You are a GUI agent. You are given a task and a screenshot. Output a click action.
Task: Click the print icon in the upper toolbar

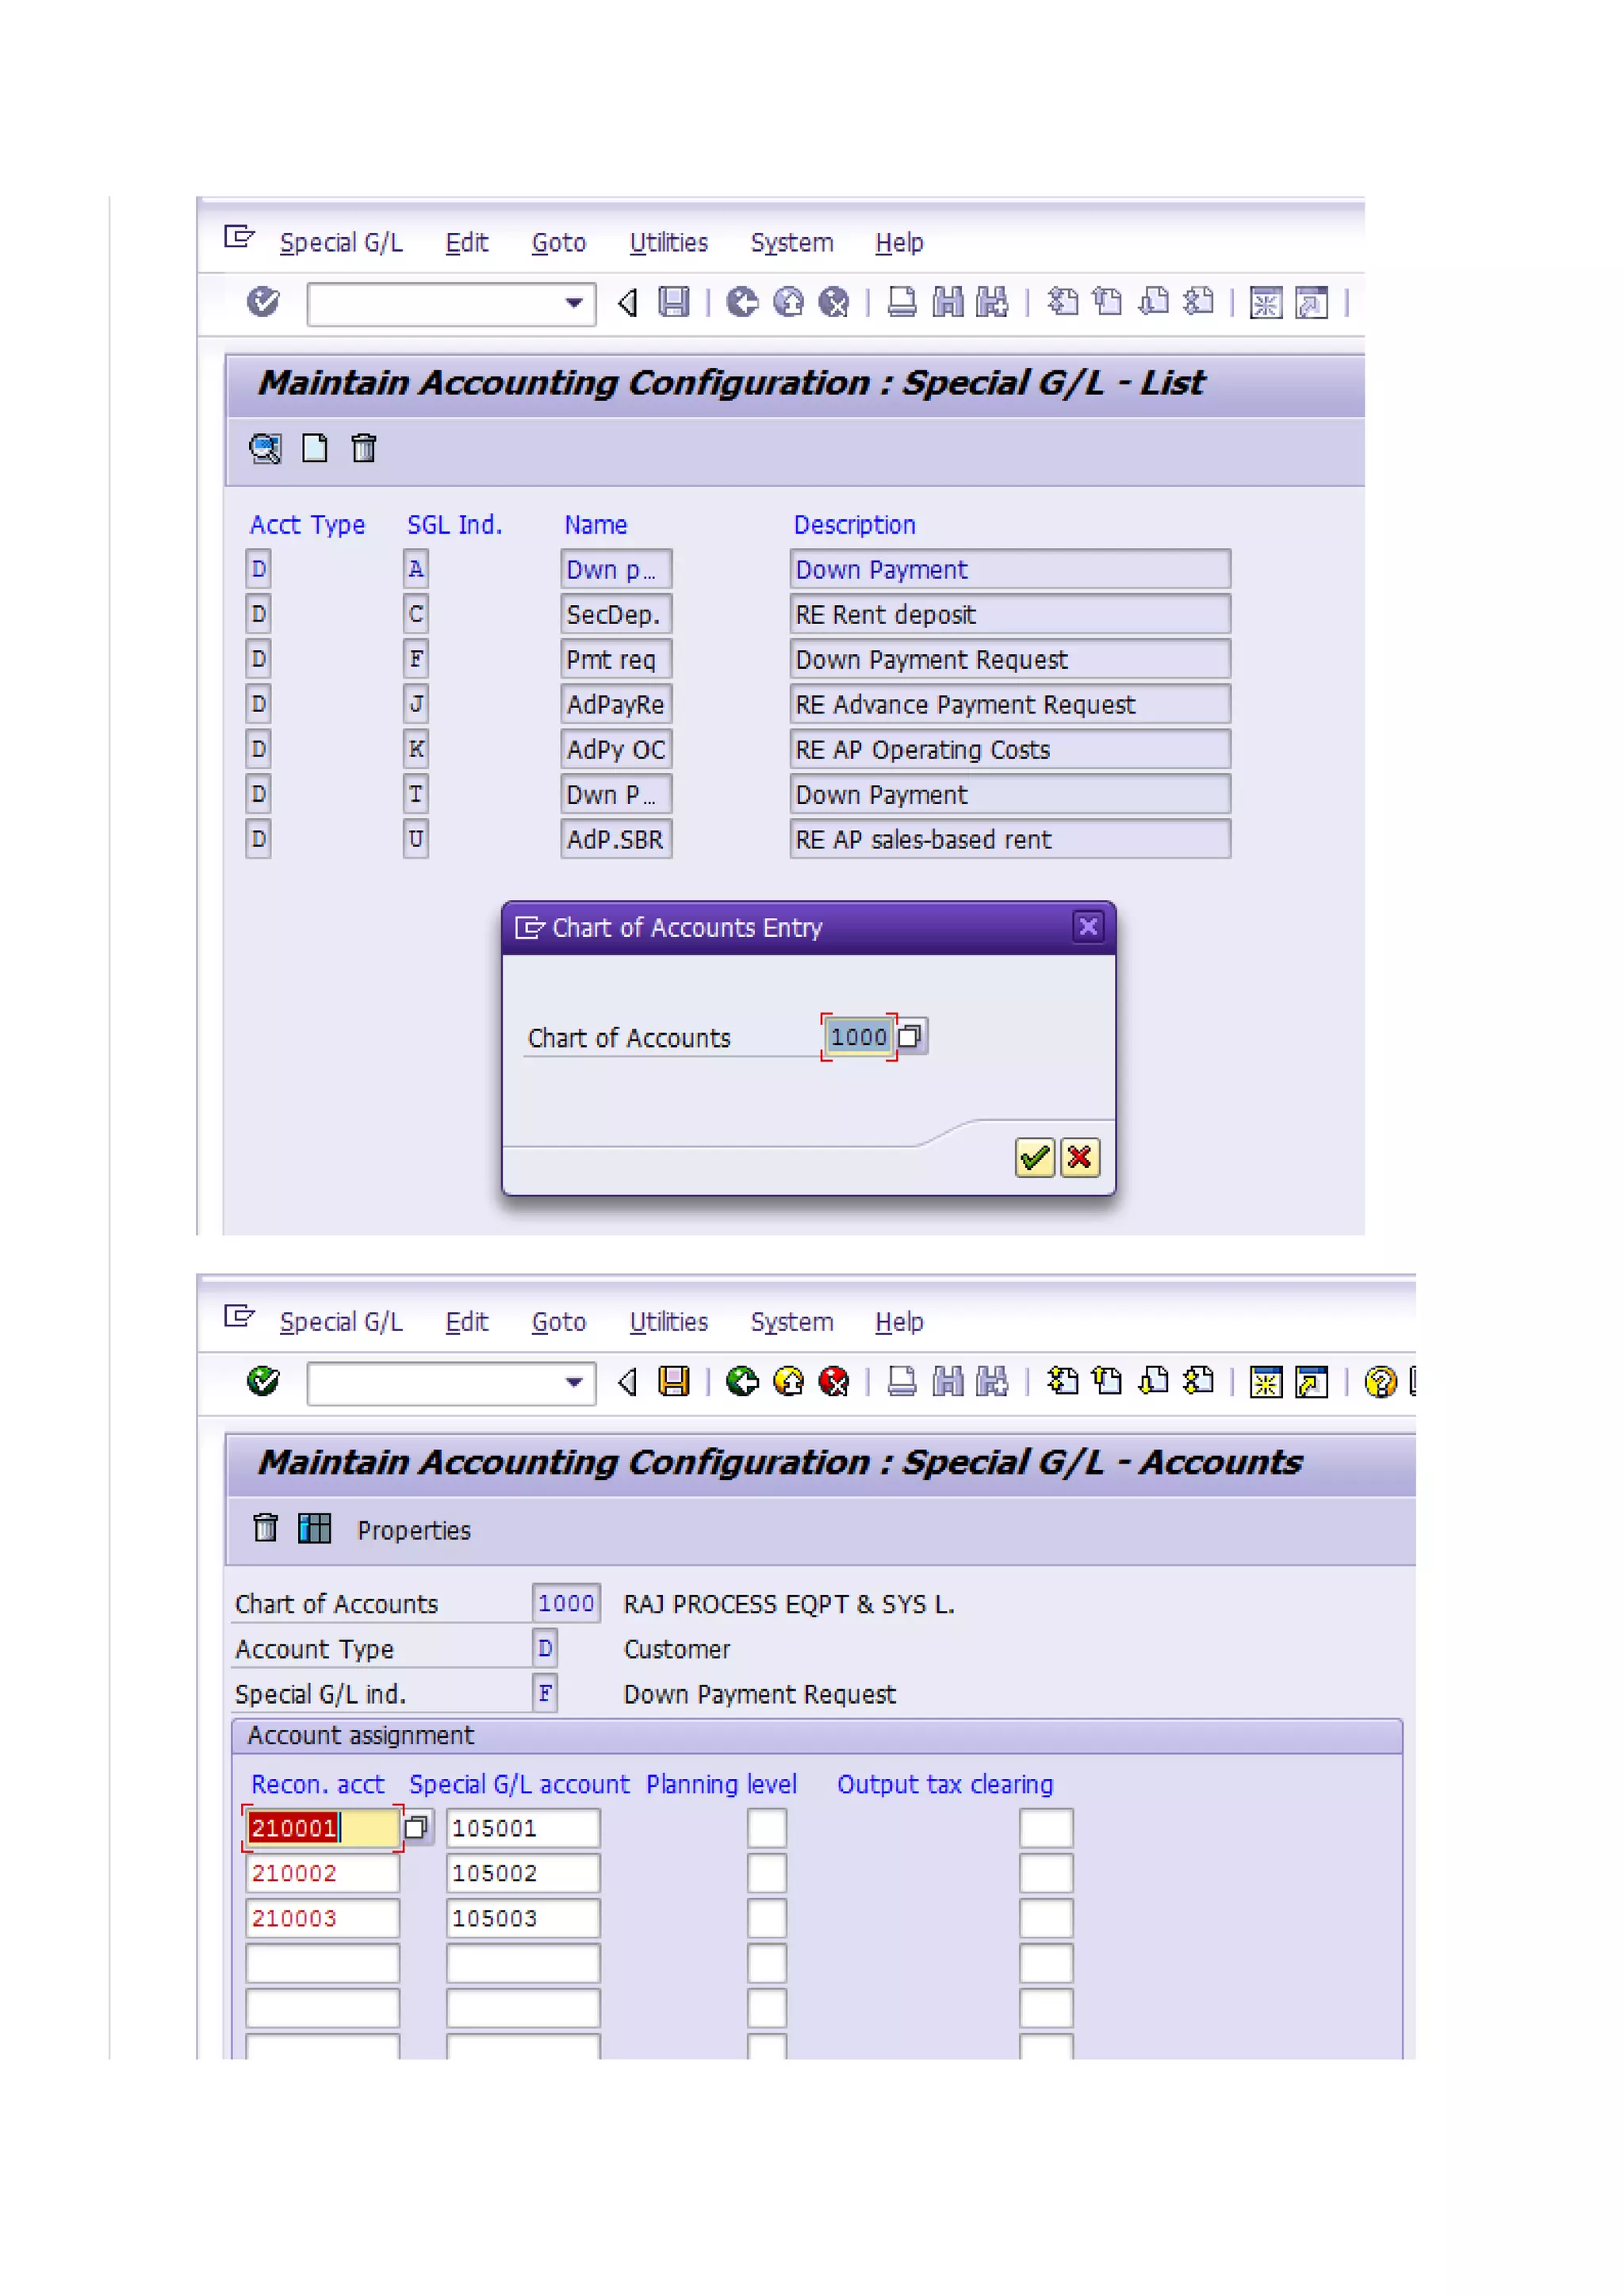point(901,302)
